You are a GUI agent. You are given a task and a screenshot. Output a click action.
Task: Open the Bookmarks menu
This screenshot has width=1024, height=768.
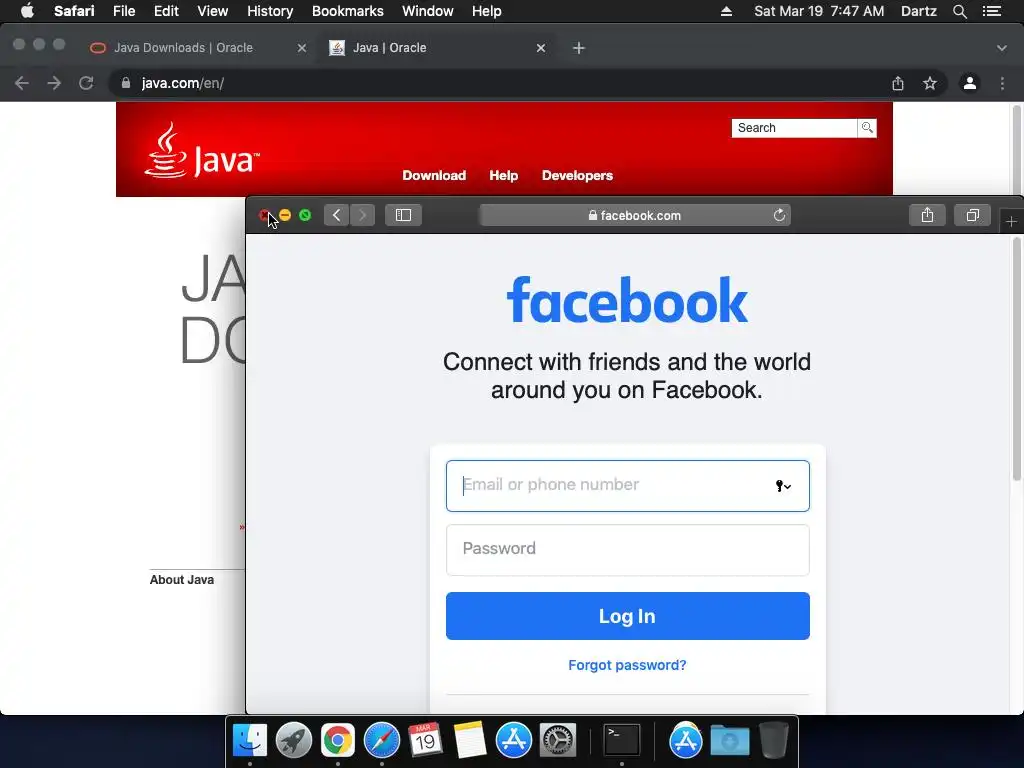[347, 11]
